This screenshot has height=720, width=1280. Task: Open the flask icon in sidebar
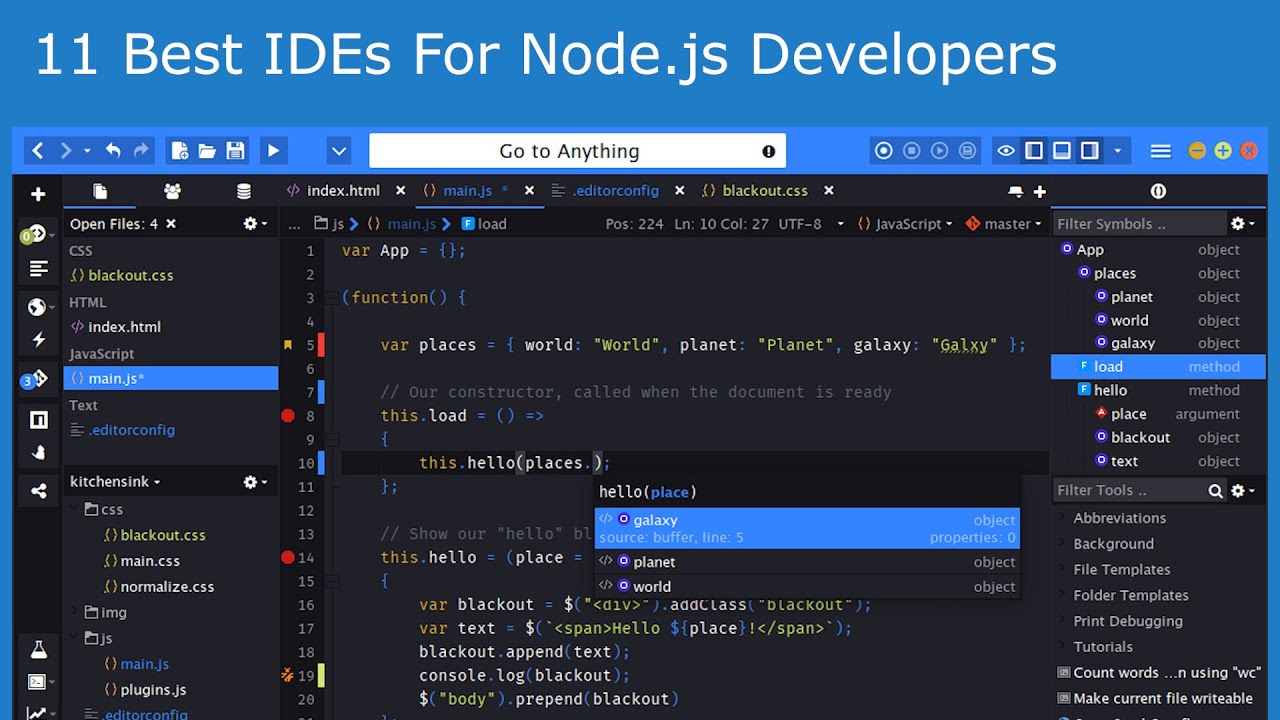point(38,650)
